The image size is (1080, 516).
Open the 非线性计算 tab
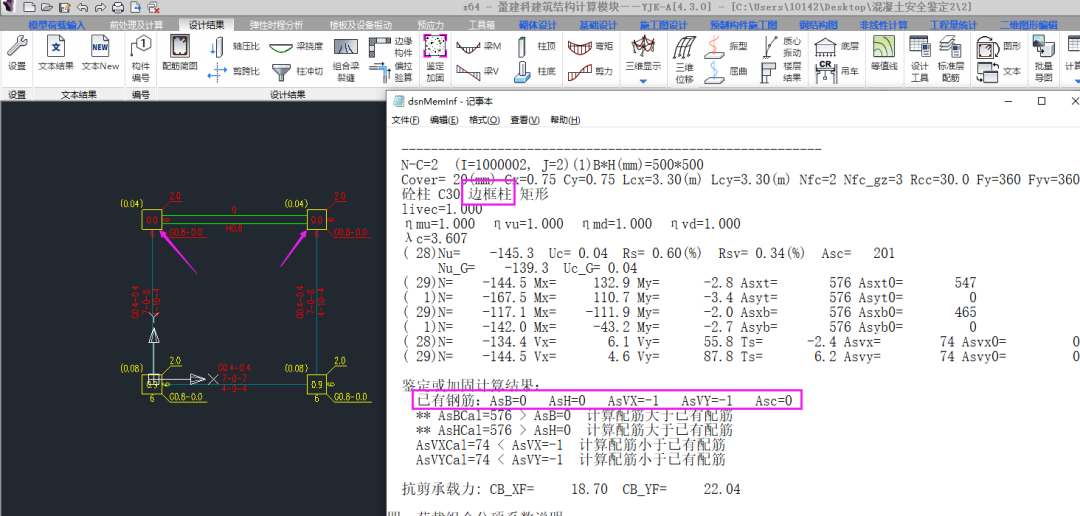tap(884, 25)
